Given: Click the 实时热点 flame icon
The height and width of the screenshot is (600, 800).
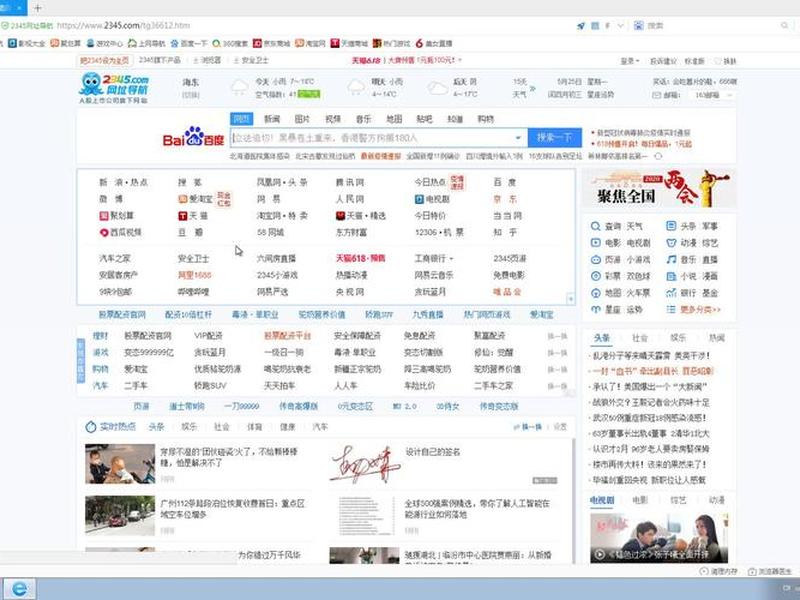Looking at the screenshot, I should click(91, 427).
